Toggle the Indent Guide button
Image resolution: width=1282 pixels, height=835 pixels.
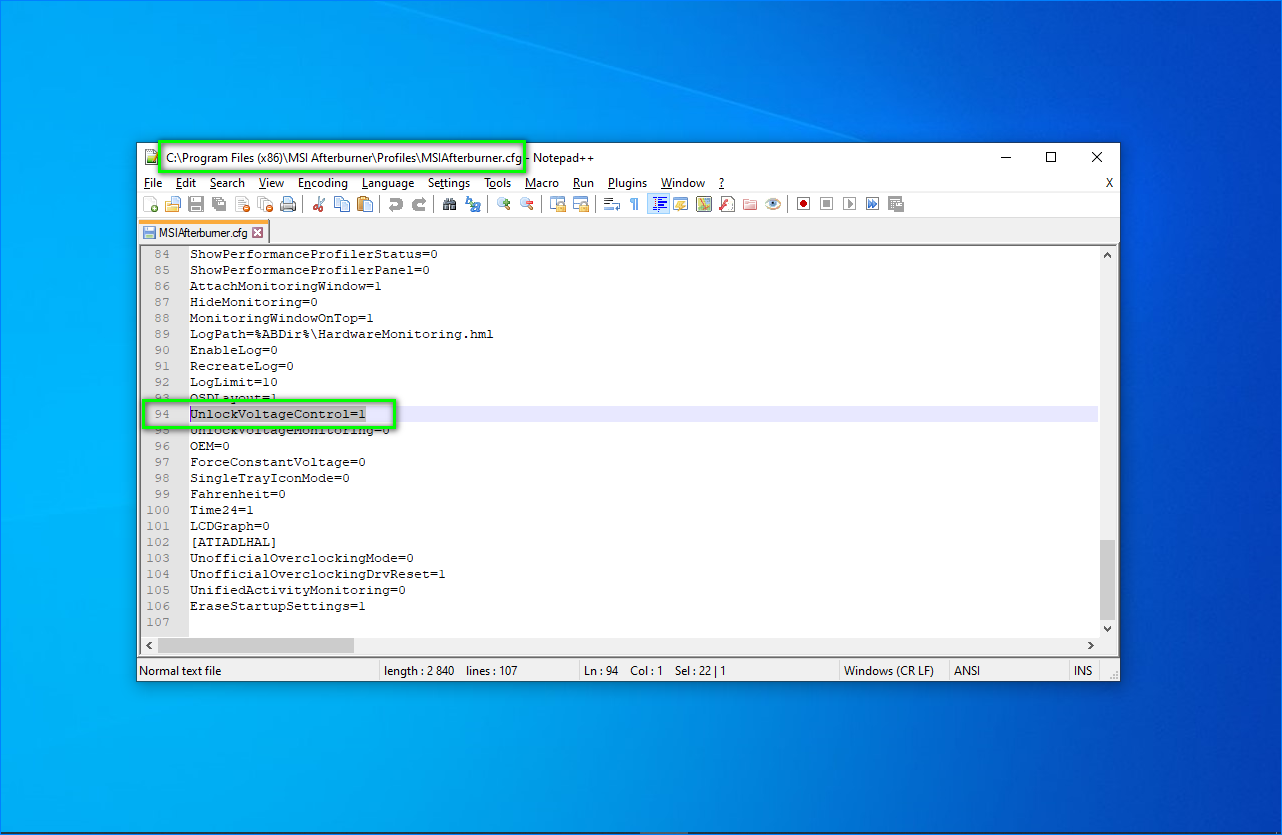coord(658,204)
